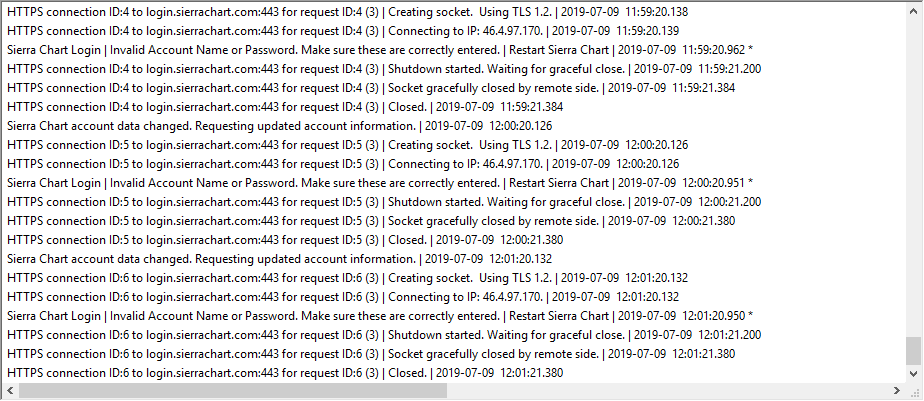
Task: Click the horizontal scrollbar left arrow
Action: (9, 391)
